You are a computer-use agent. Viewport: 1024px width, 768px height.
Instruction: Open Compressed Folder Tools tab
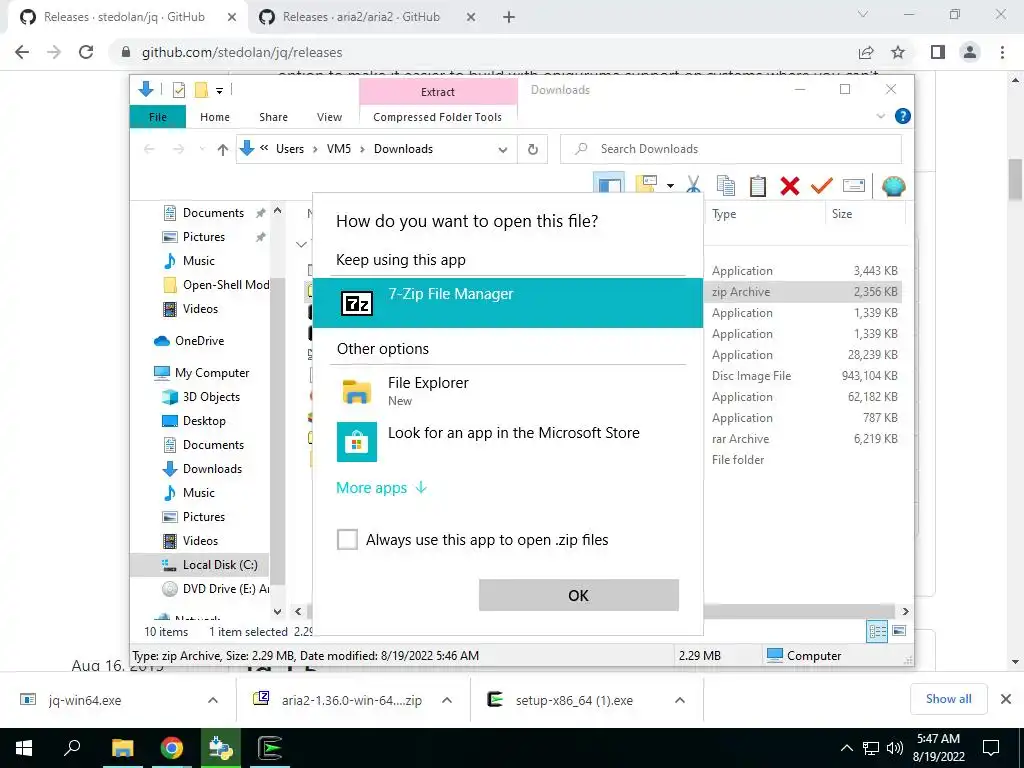pyautogui.click(x=438, y=117)
